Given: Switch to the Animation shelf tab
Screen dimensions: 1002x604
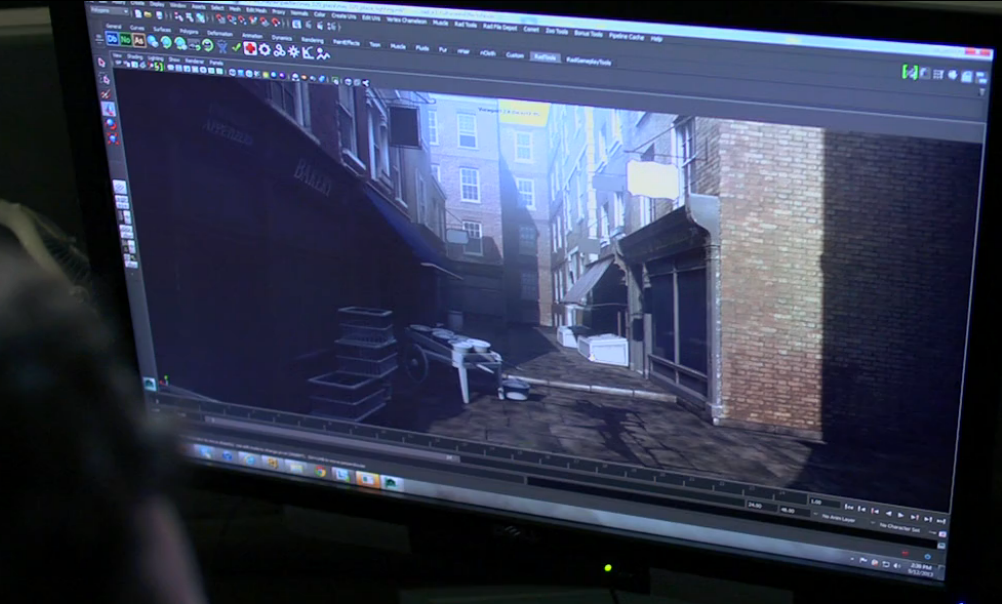Looking at the screenshot, I should coord(252,36).
